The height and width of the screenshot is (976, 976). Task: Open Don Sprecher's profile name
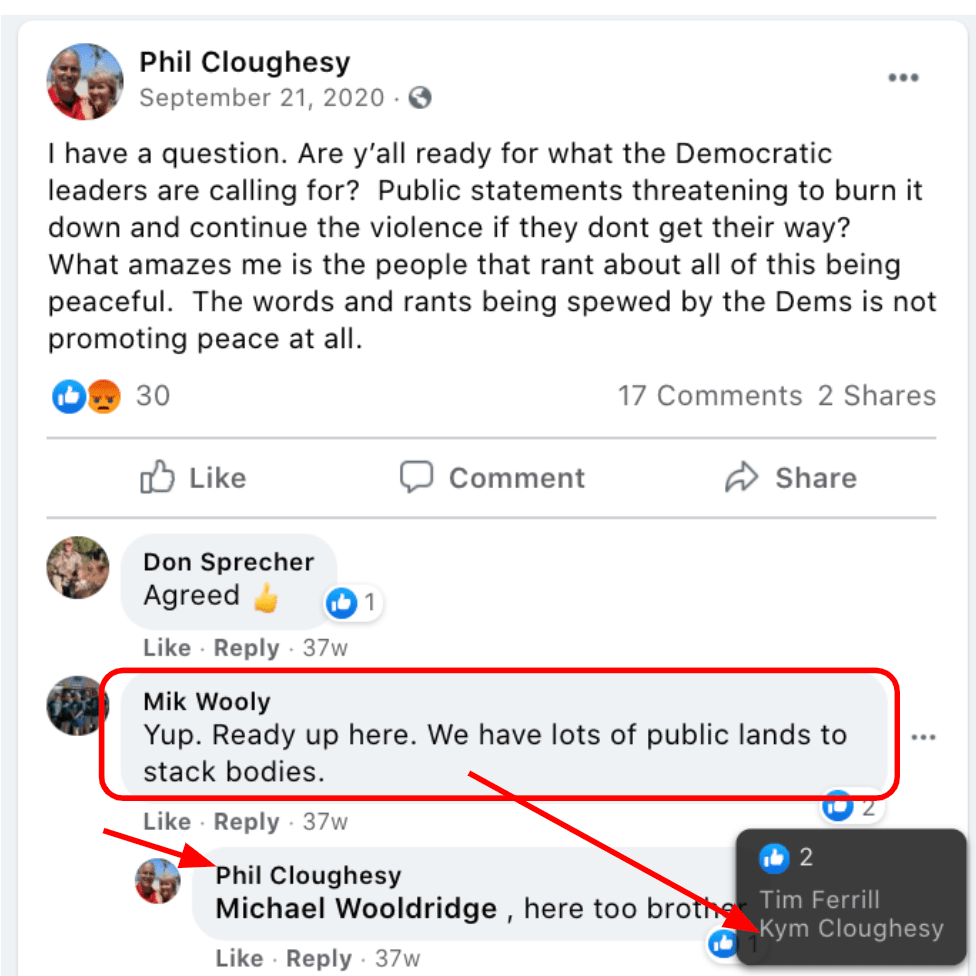(229, 562)
